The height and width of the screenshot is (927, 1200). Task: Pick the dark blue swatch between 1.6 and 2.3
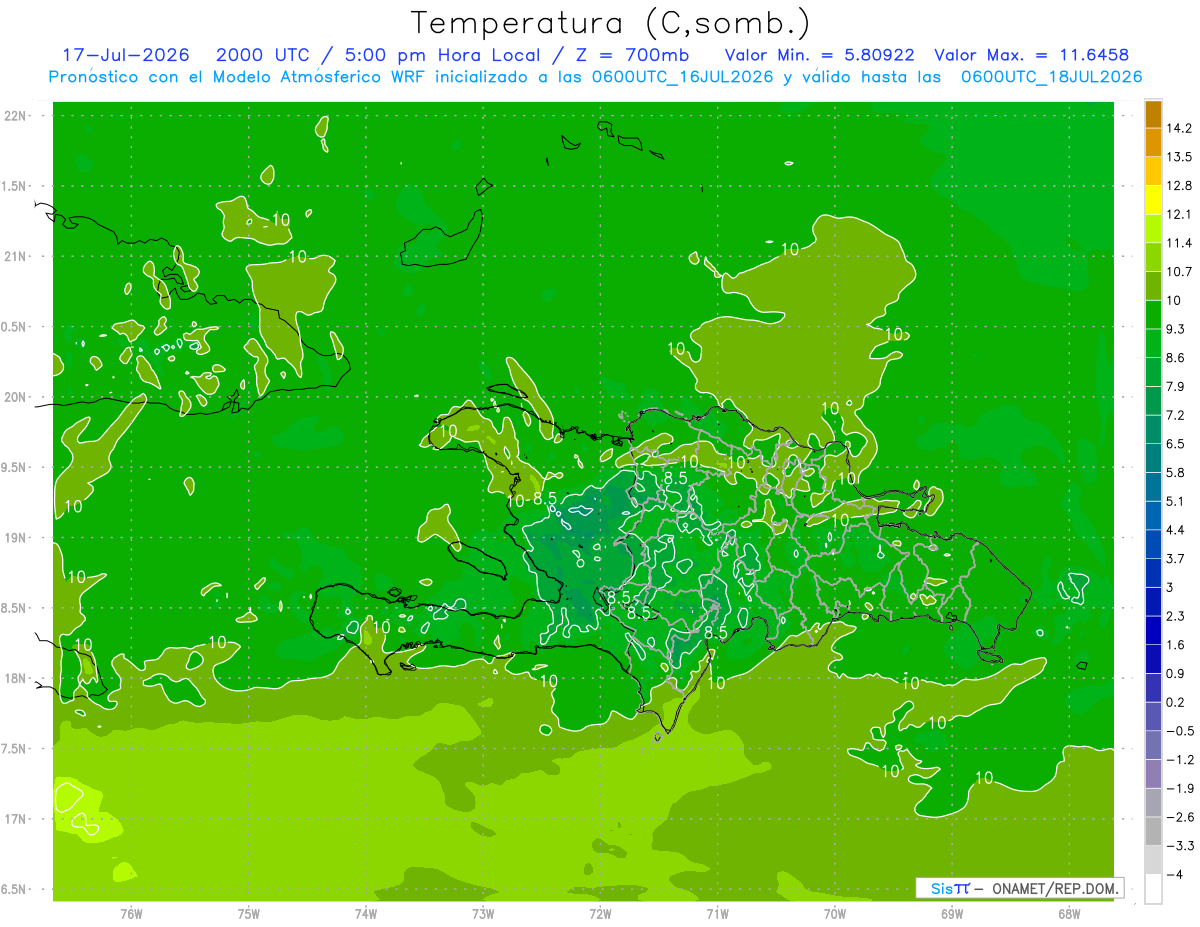(1153, 630)
